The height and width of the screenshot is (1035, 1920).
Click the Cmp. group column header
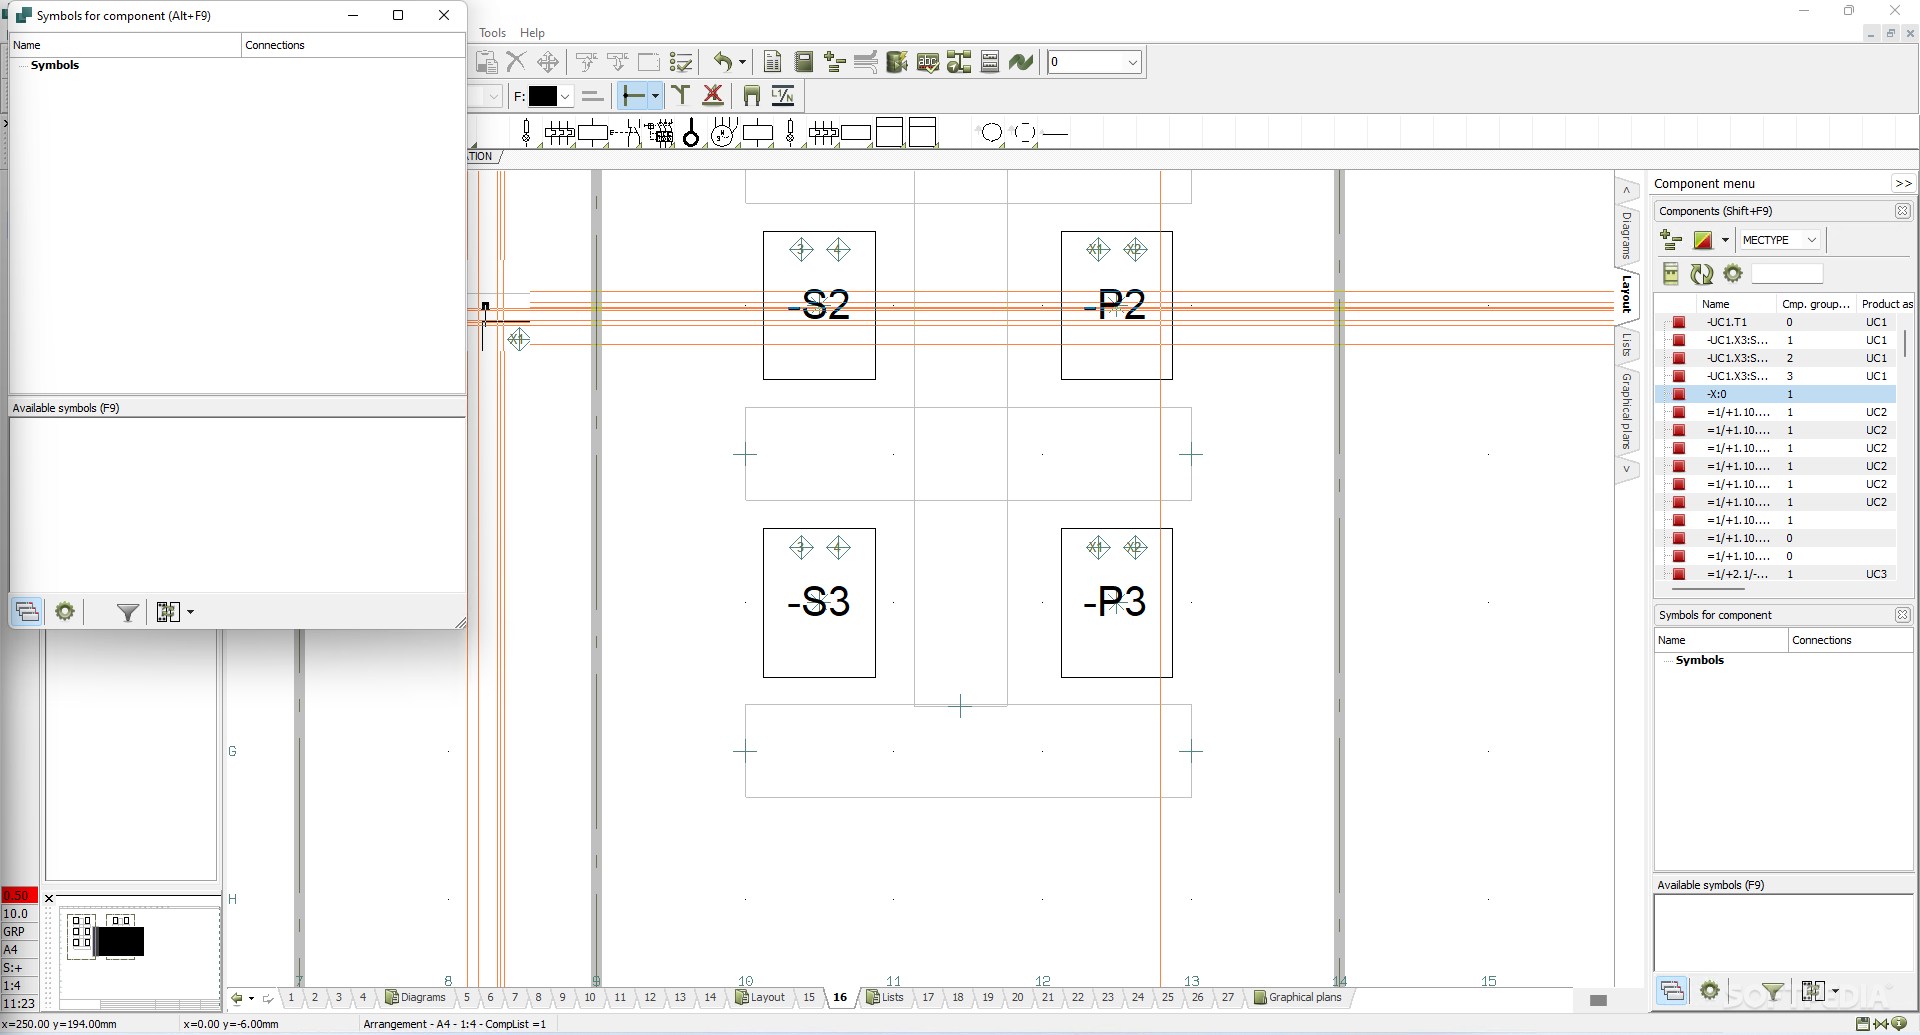tap(1816, 304)
